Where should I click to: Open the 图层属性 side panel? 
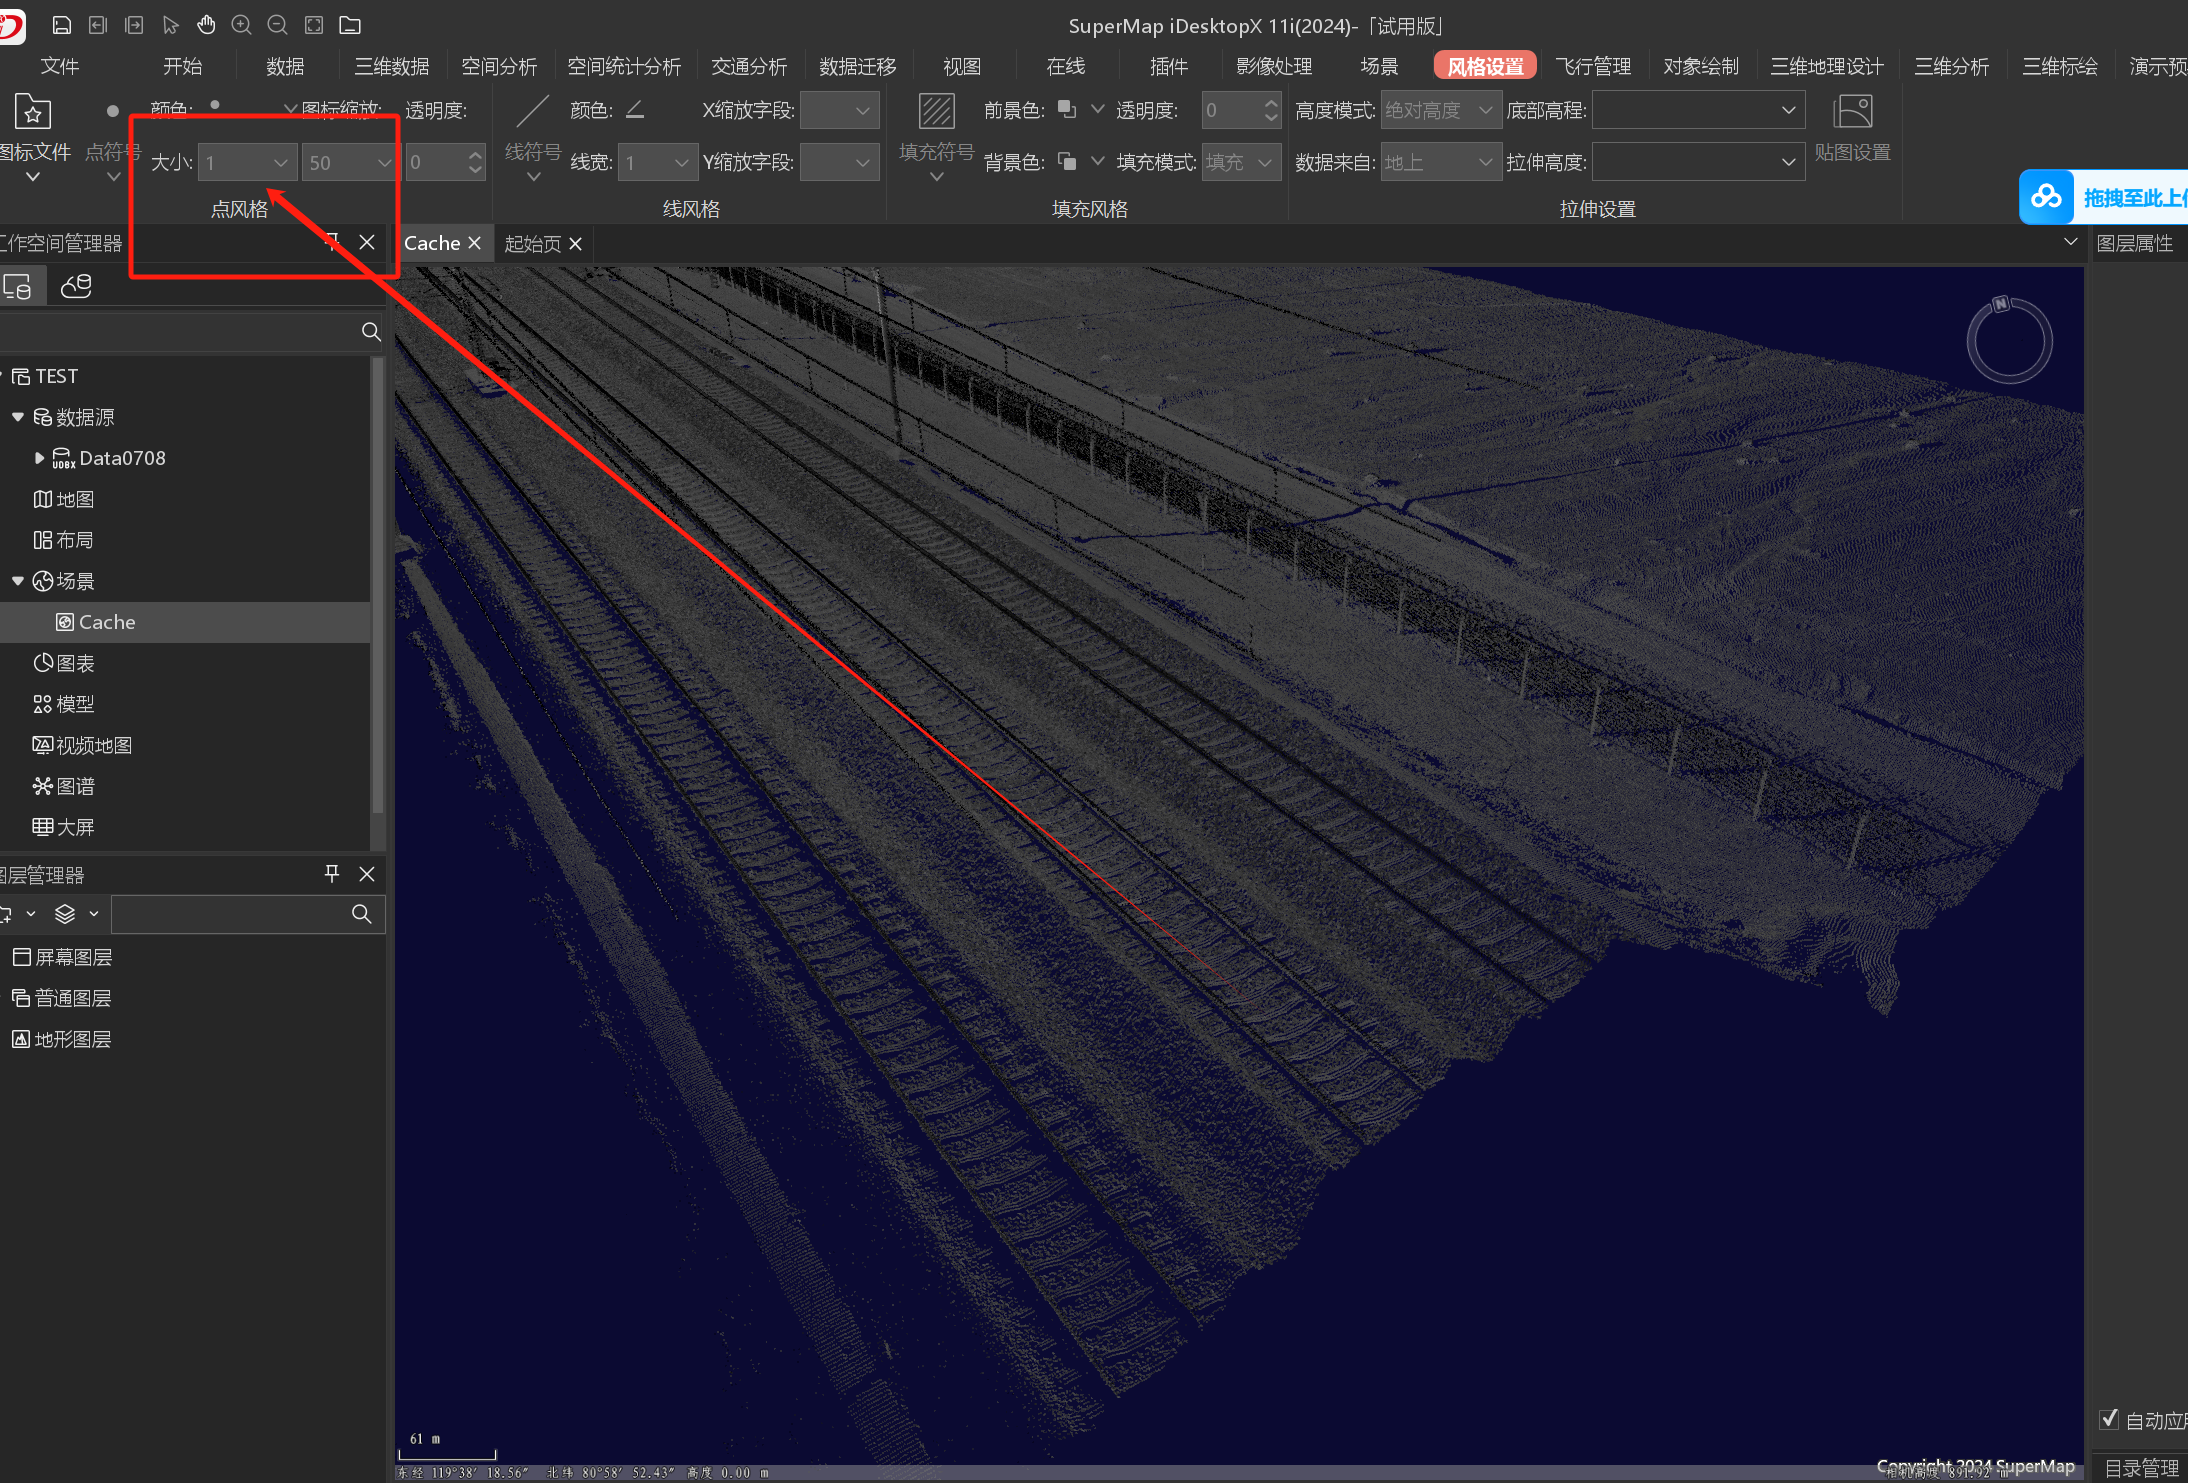(2135, 243)
